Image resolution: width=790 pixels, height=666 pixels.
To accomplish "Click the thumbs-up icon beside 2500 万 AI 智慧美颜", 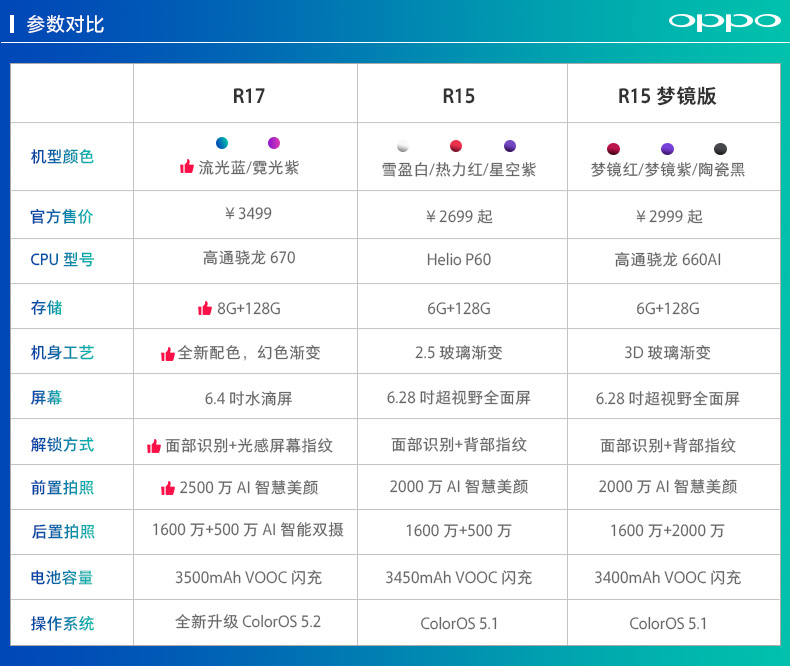I will [x=168, y=488].
